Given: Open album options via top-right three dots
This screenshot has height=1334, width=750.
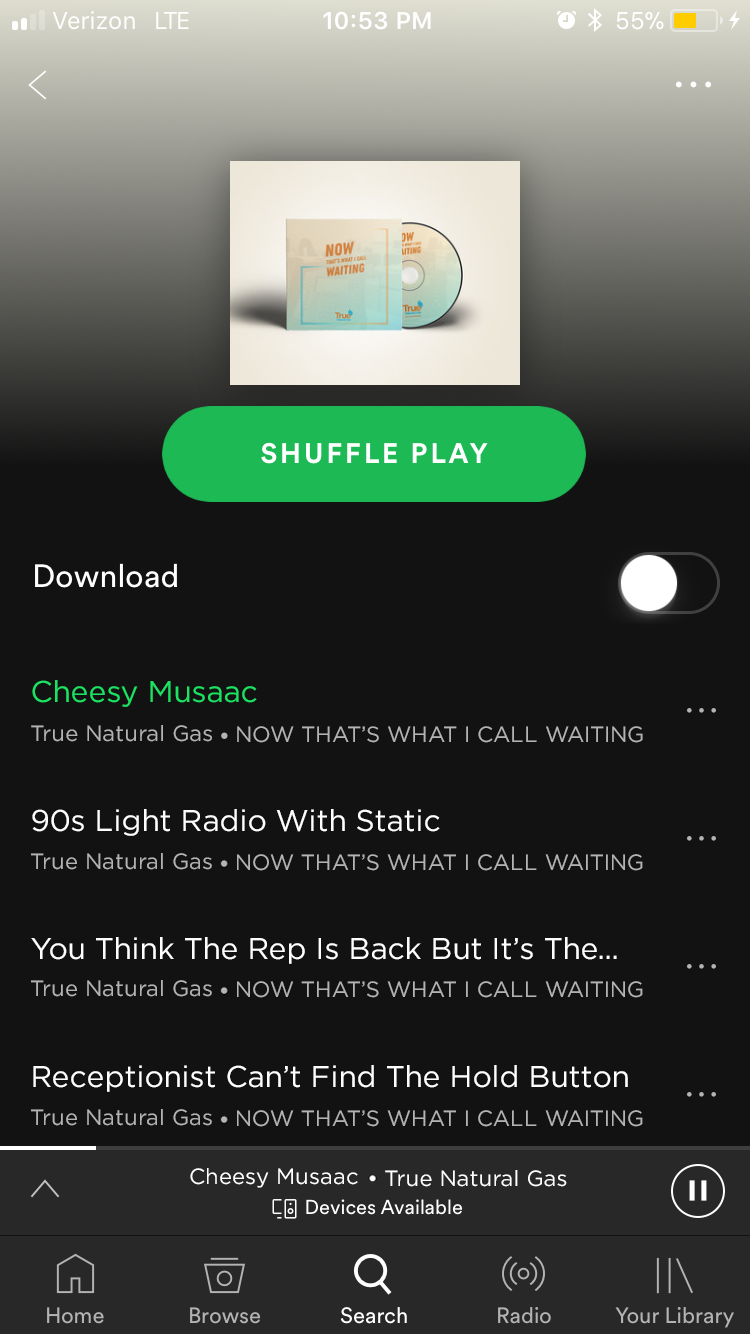Looking at the screenshot, I should [x=693, y=85].
